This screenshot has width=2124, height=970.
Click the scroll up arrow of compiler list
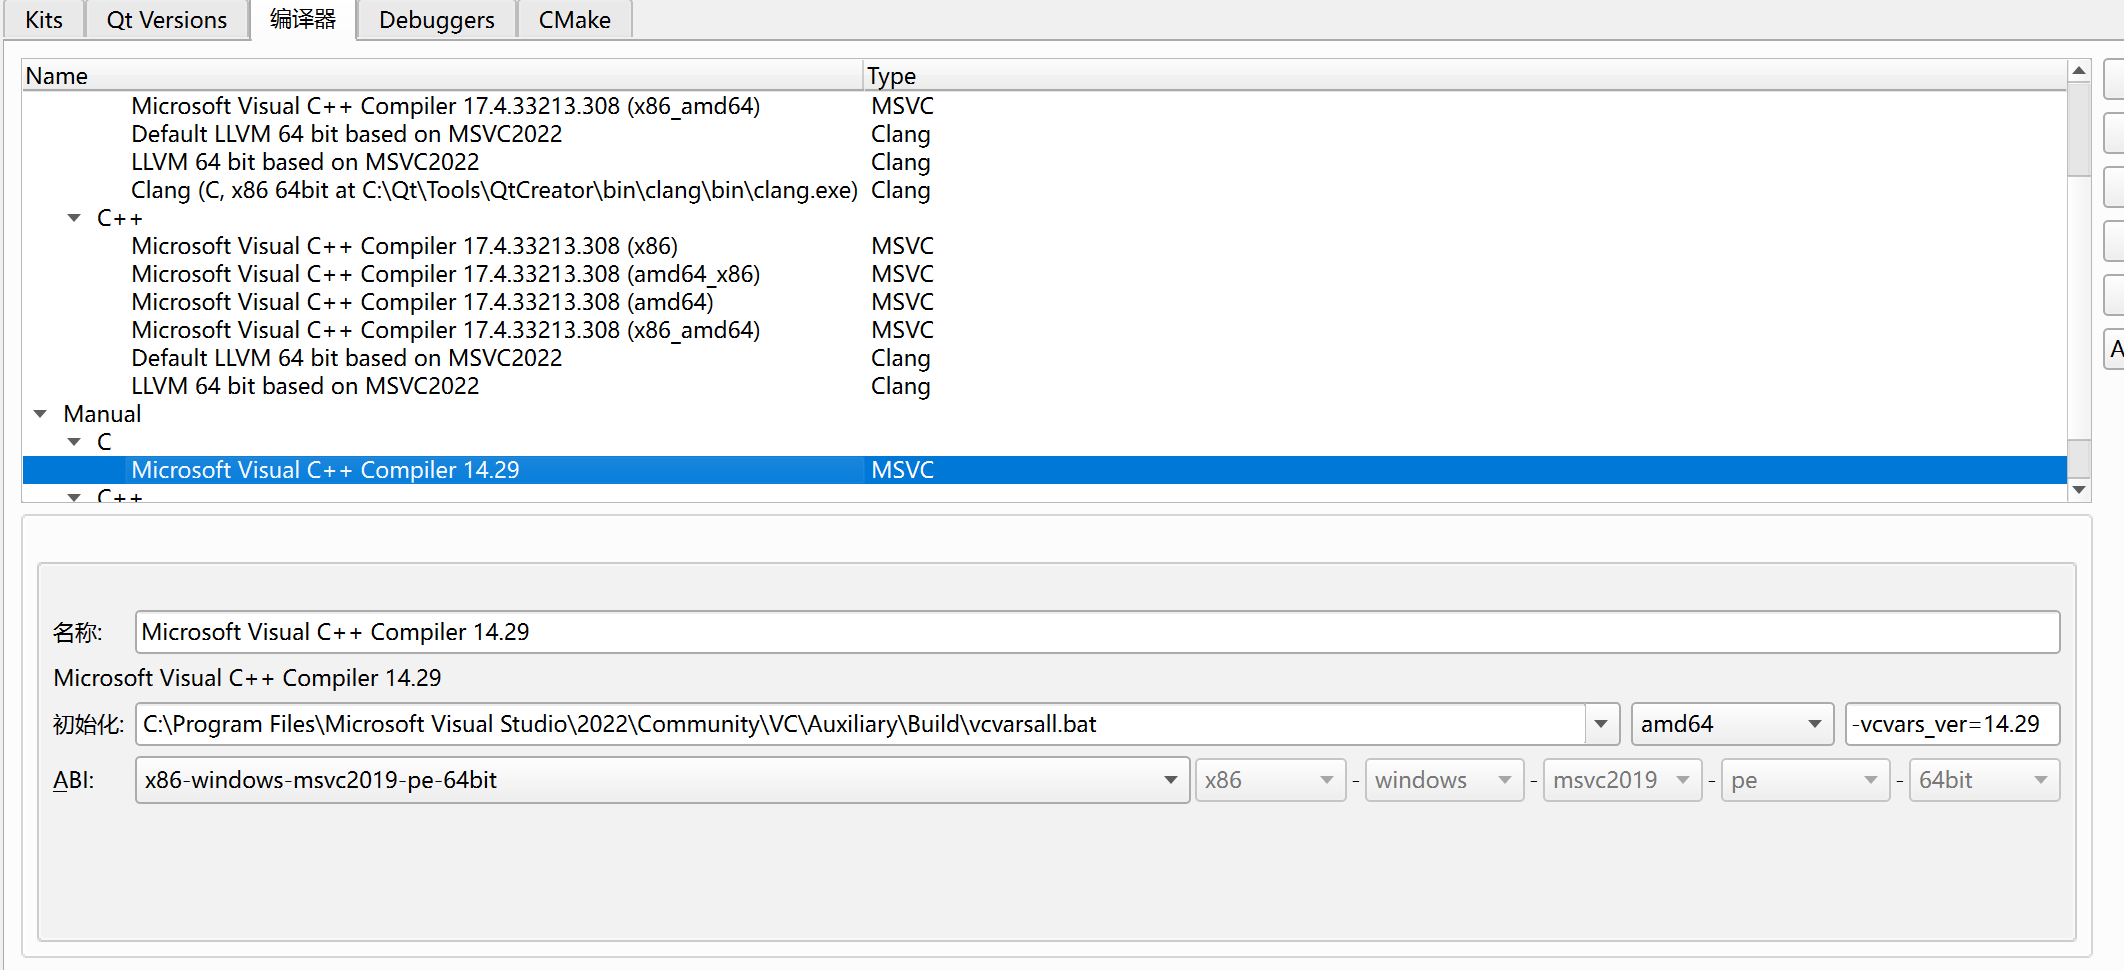pos(2079,71)
